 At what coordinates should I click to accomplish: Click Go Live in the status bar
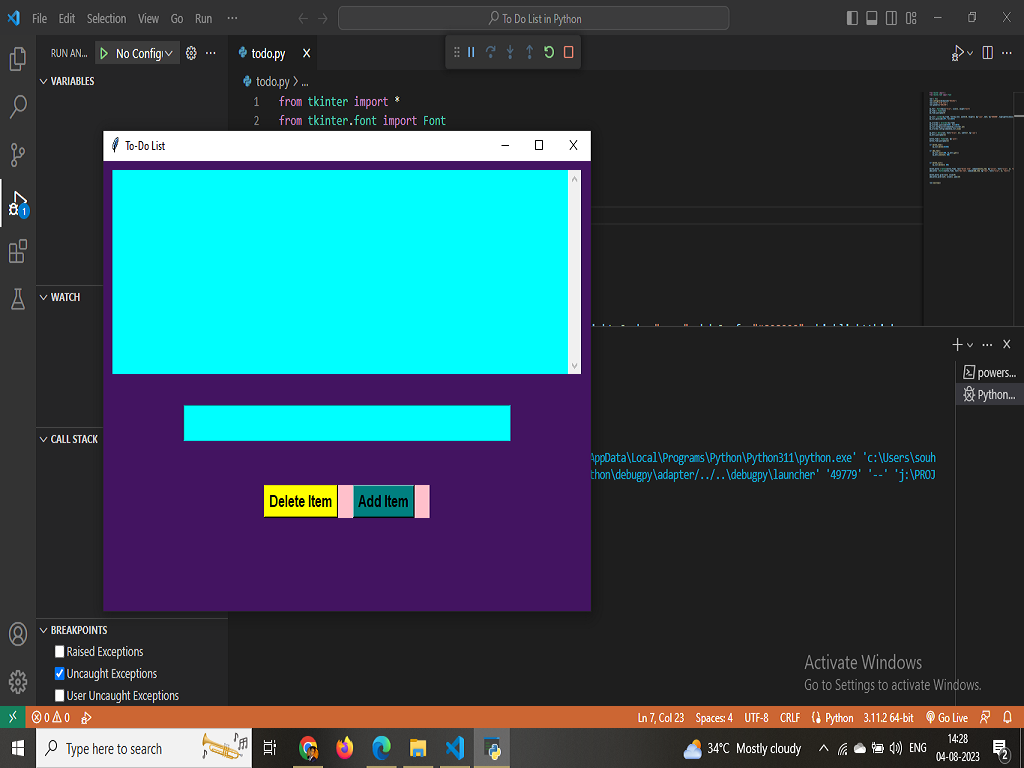[946, 717]
